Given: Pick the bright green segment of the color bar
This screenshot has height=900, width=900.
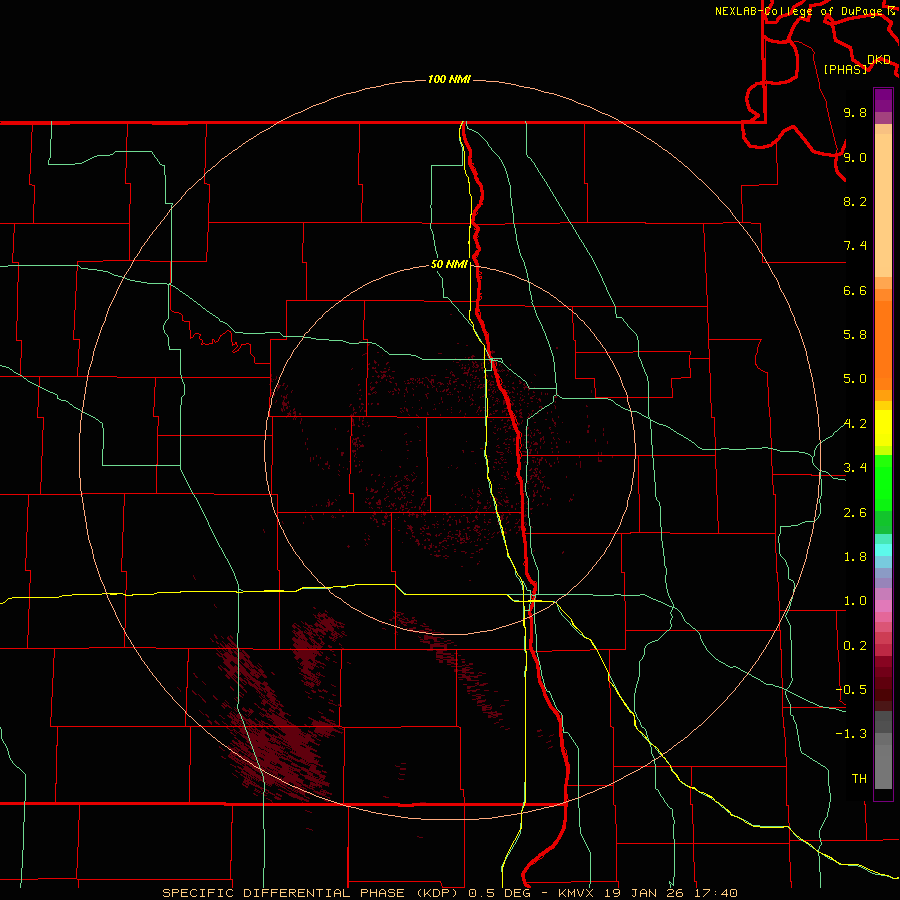Looking at the screenshot, I should [883, 482].
